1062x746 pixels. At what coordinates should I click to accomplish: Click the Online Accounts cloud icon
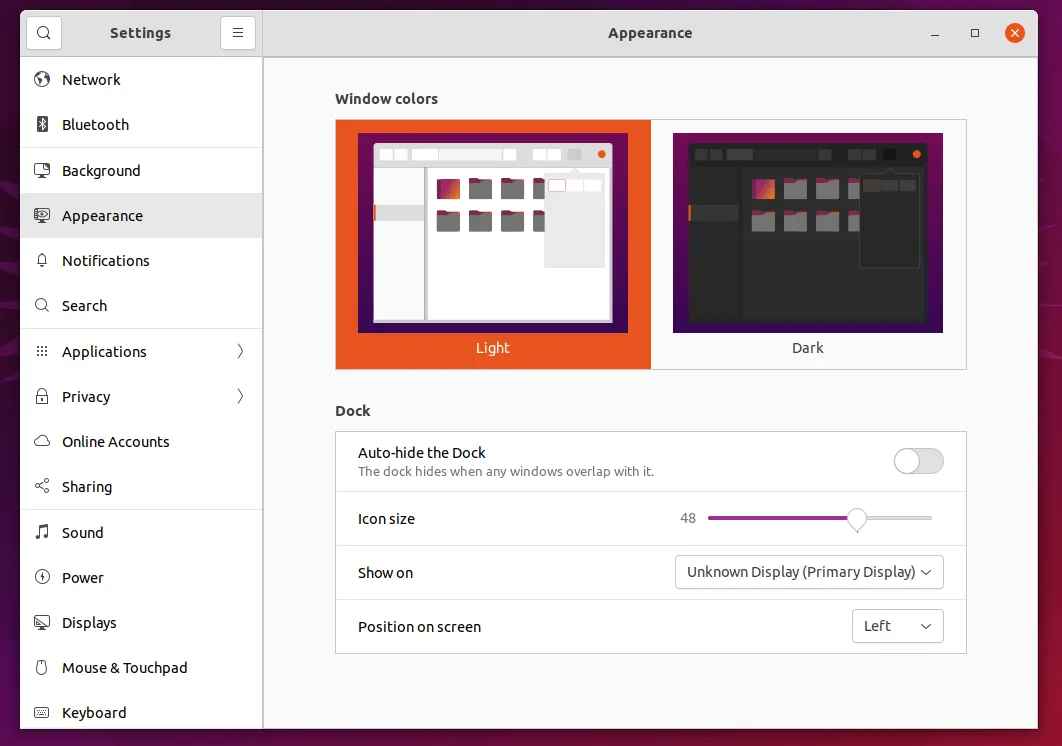click(x=42, y=442)
